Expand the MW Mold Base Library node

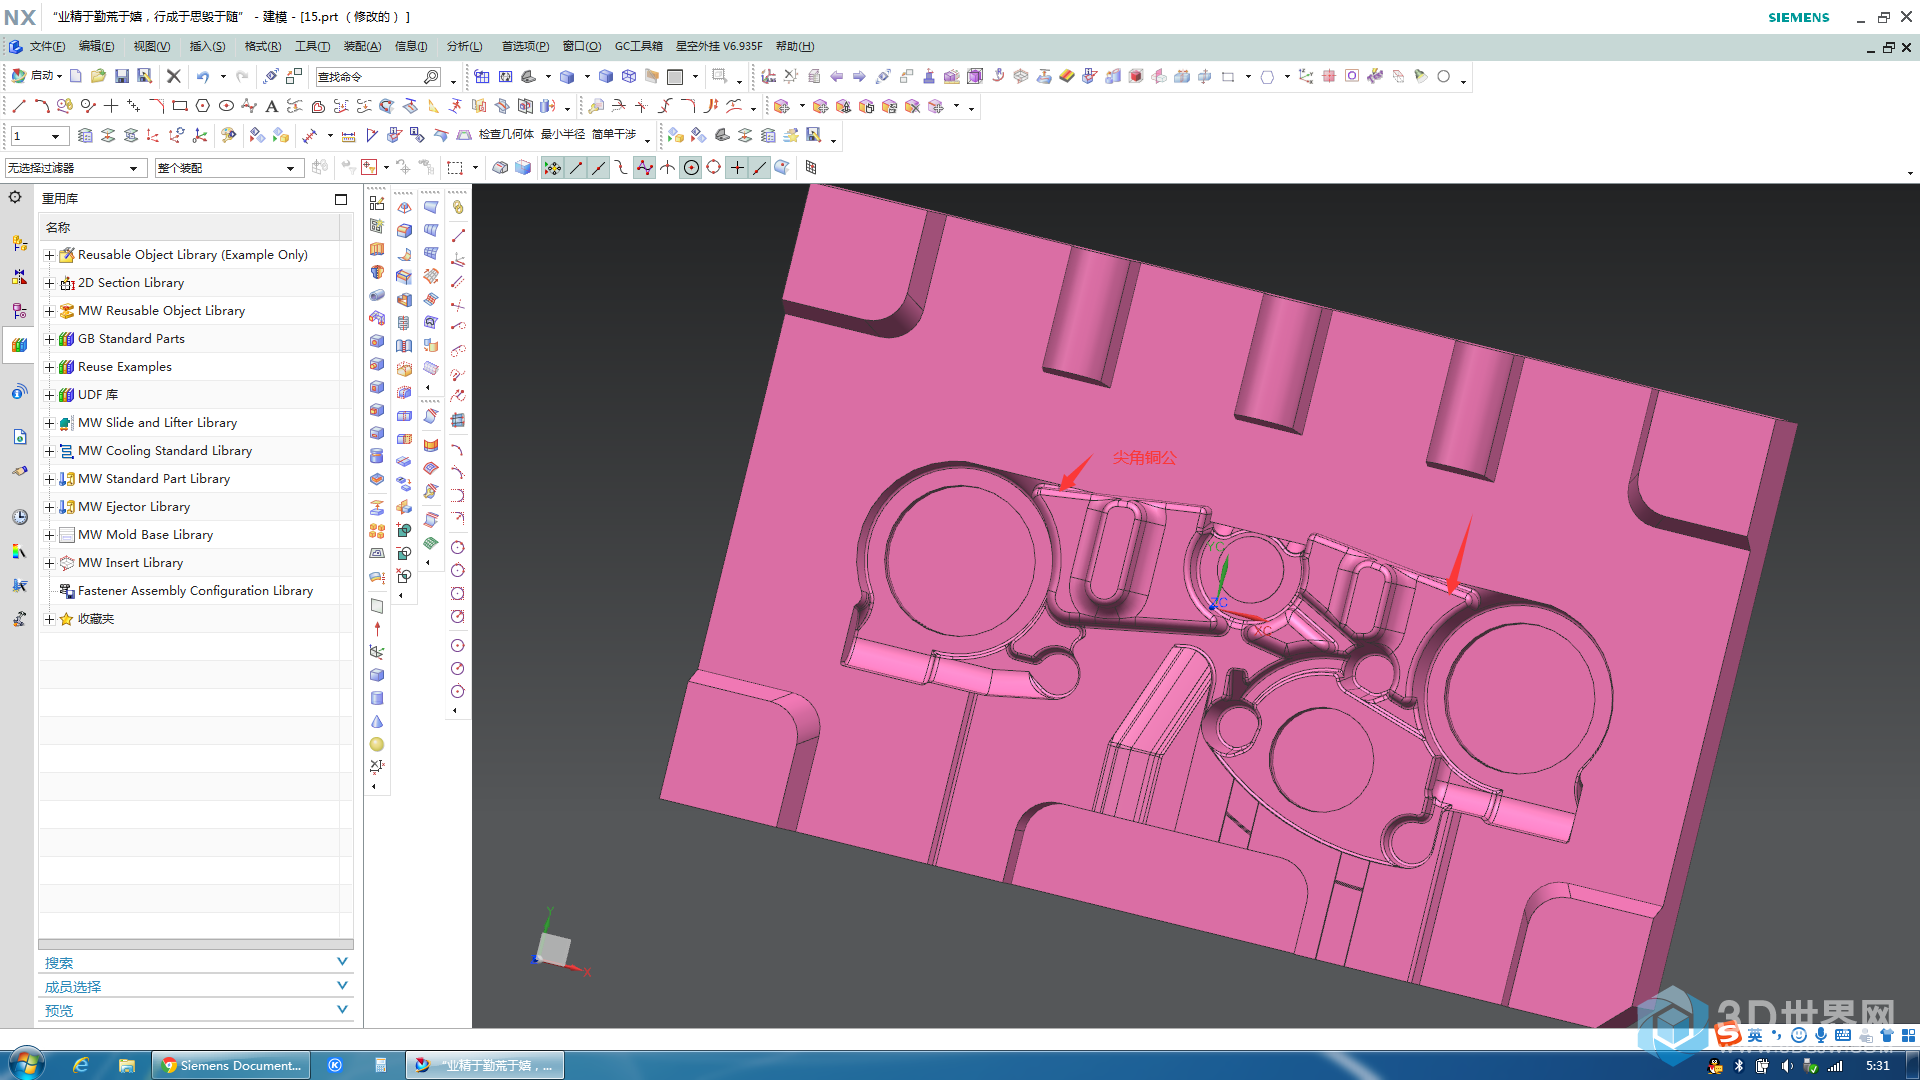tap(49, 535)
